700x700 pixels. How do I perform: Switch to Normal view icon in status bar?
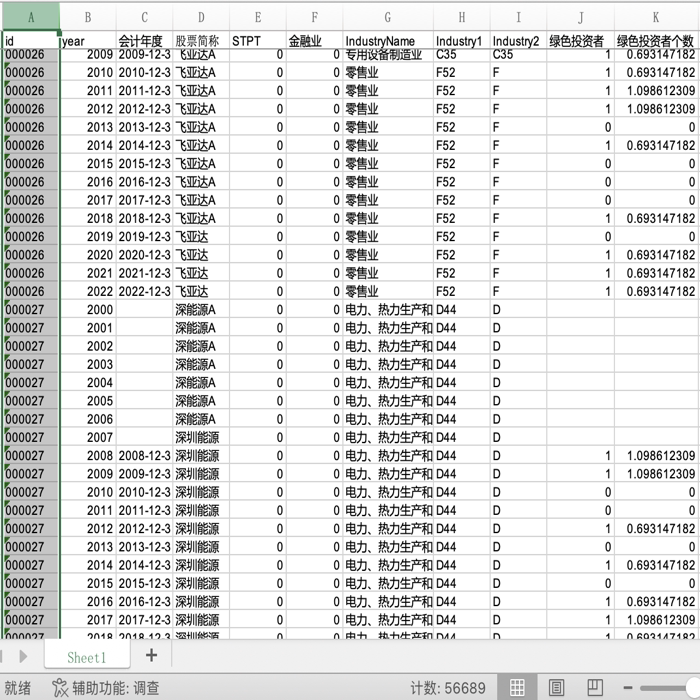517,687
